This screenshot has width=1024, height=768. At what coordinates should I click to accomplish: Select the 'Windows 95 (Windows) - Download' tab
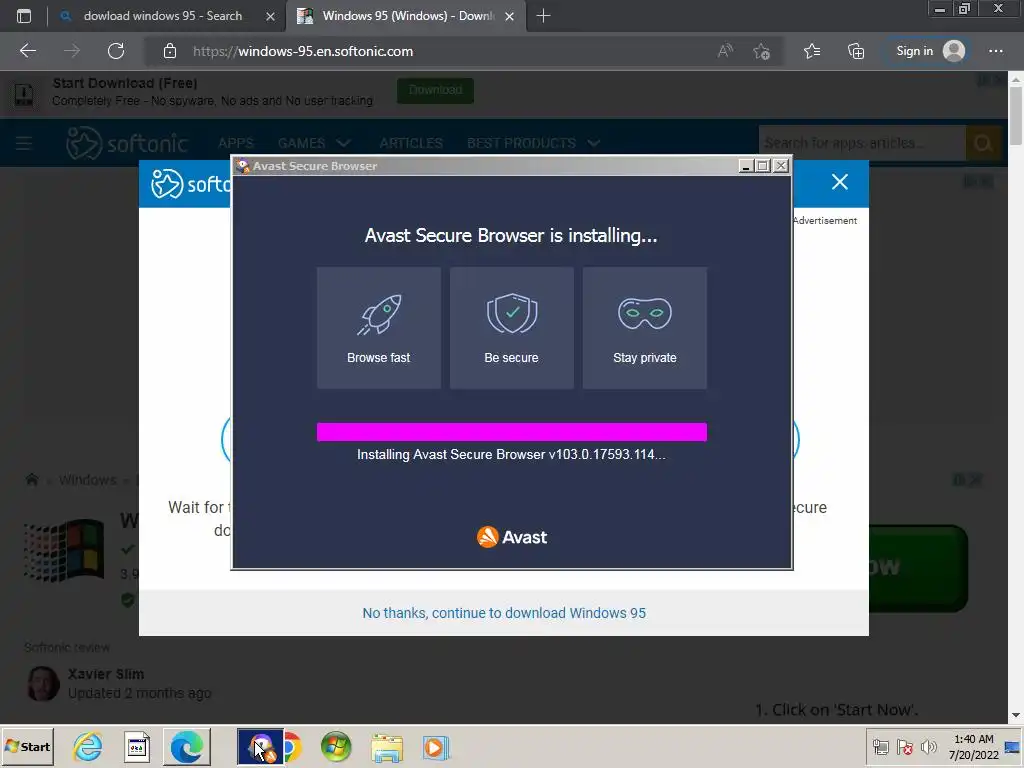click(x=408, y=16)
